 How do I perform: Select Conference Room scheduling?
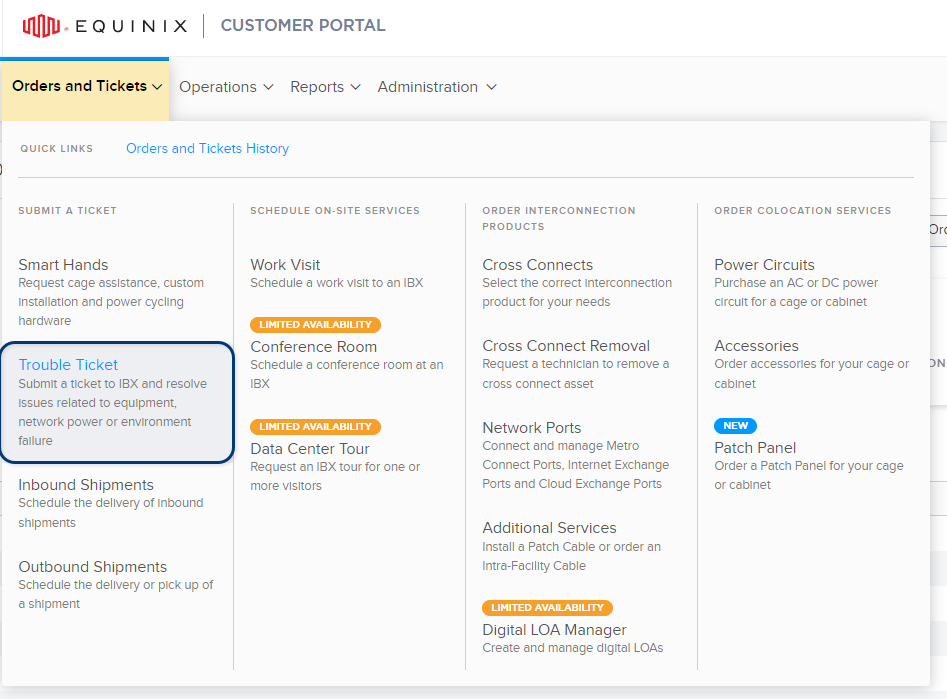point(313,347)
